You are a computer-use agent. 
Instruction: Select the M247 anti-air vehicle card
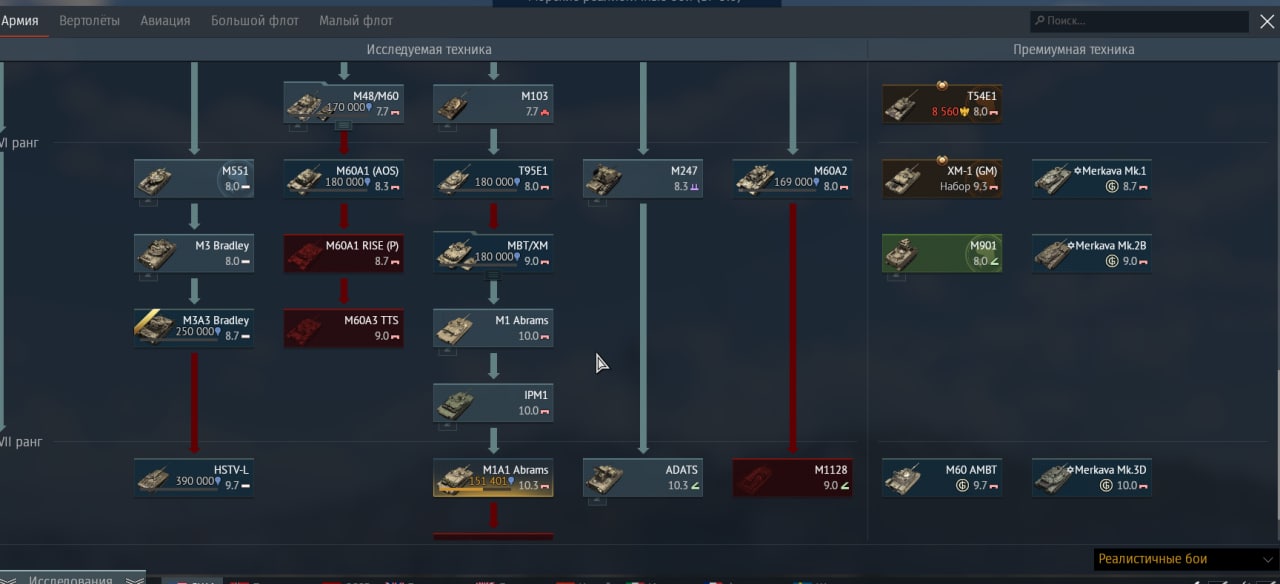pyautogui.click(x=643, y=179)
